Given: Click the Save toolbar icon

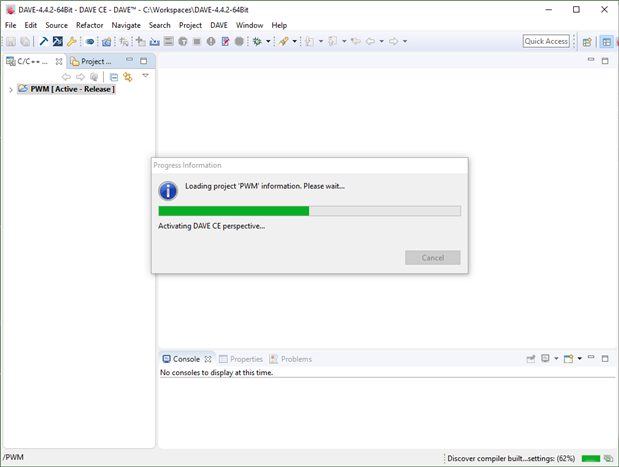Looking at the screenshot, I should [11, 41].
